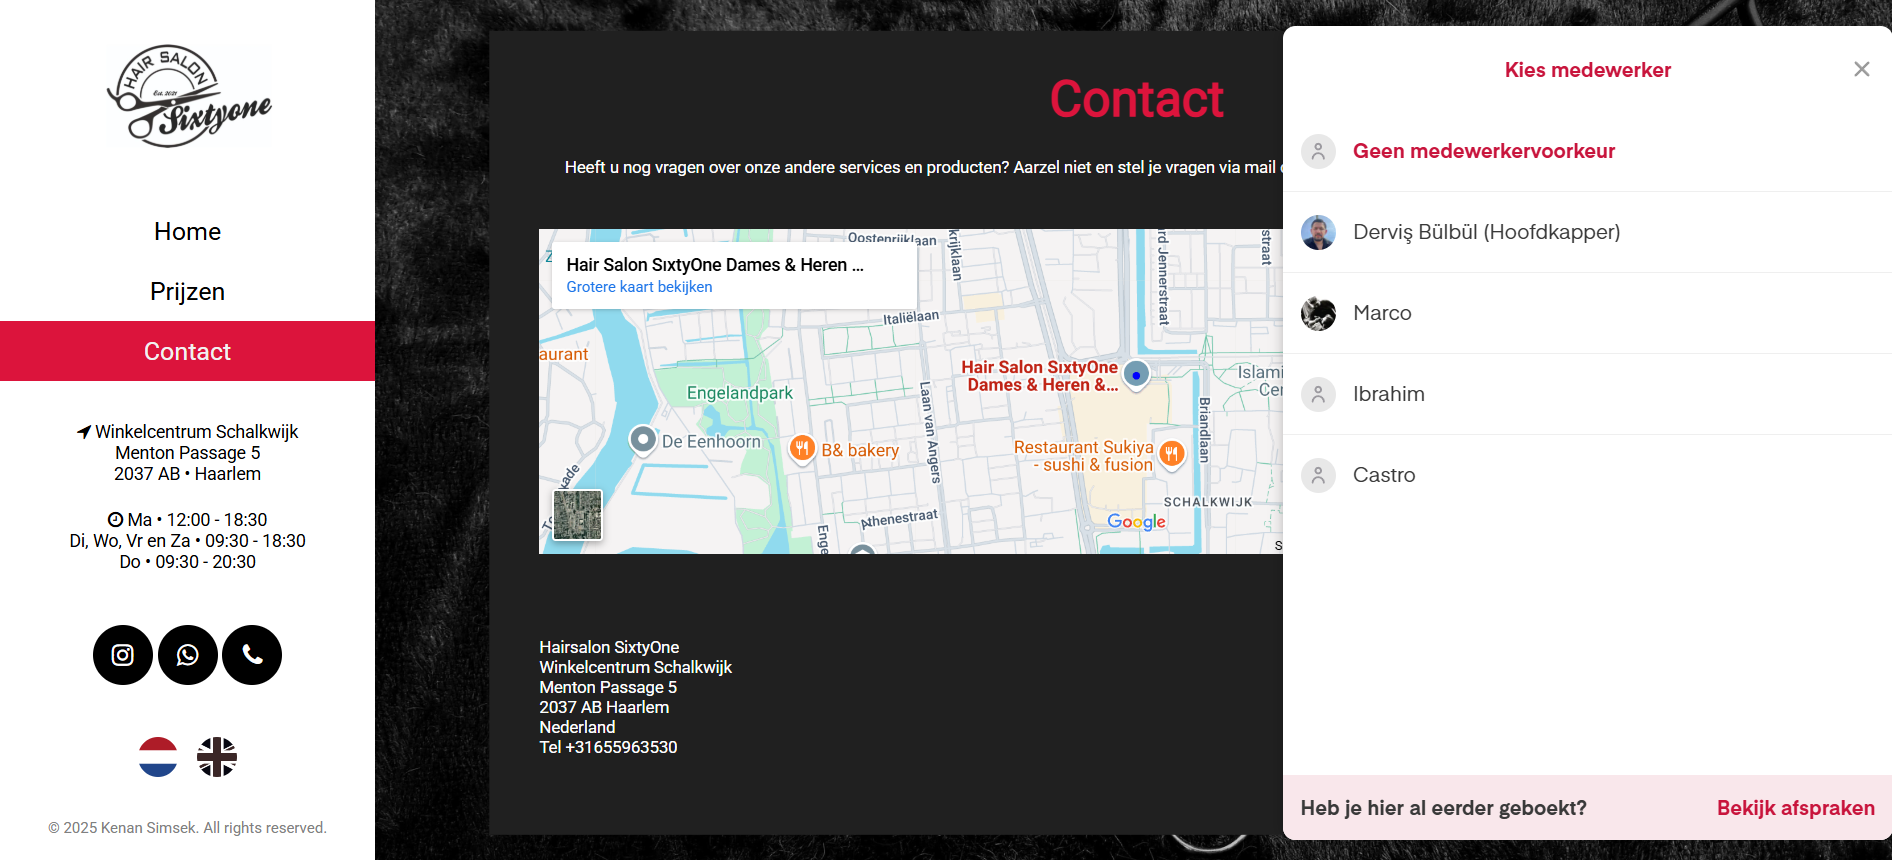Screen dimensions: 1892x860
Task: Select employee Castro
Action: tap(1587, 475)
